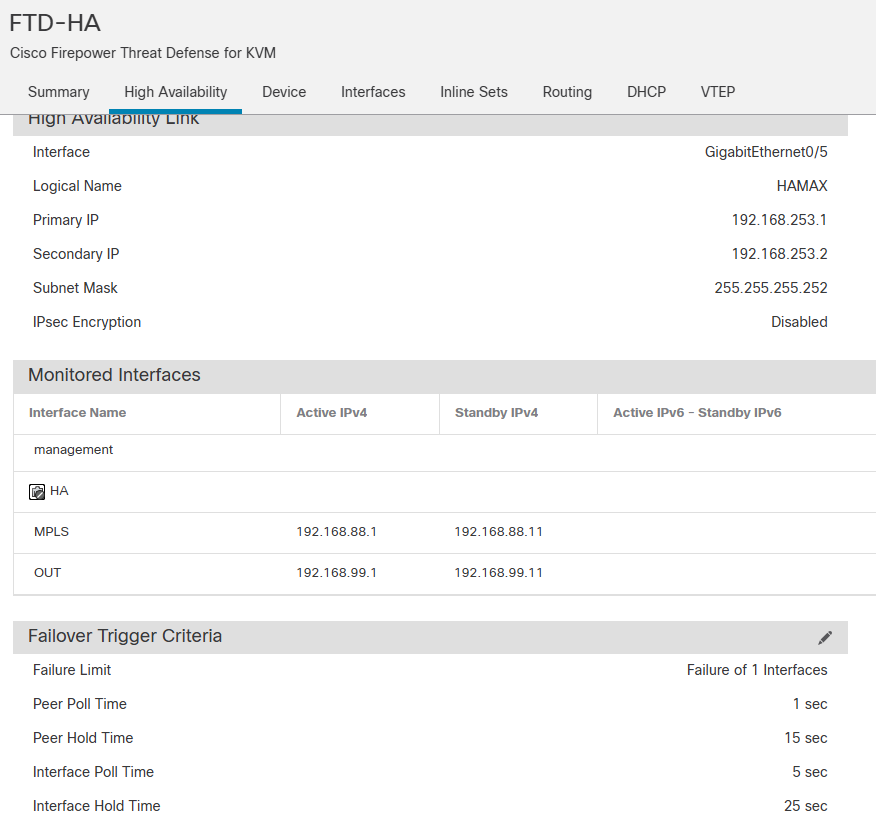Viewport: 876px width, 839px height.
Task: Switch to the DHCP tab
Action: [x=646, y=92]
